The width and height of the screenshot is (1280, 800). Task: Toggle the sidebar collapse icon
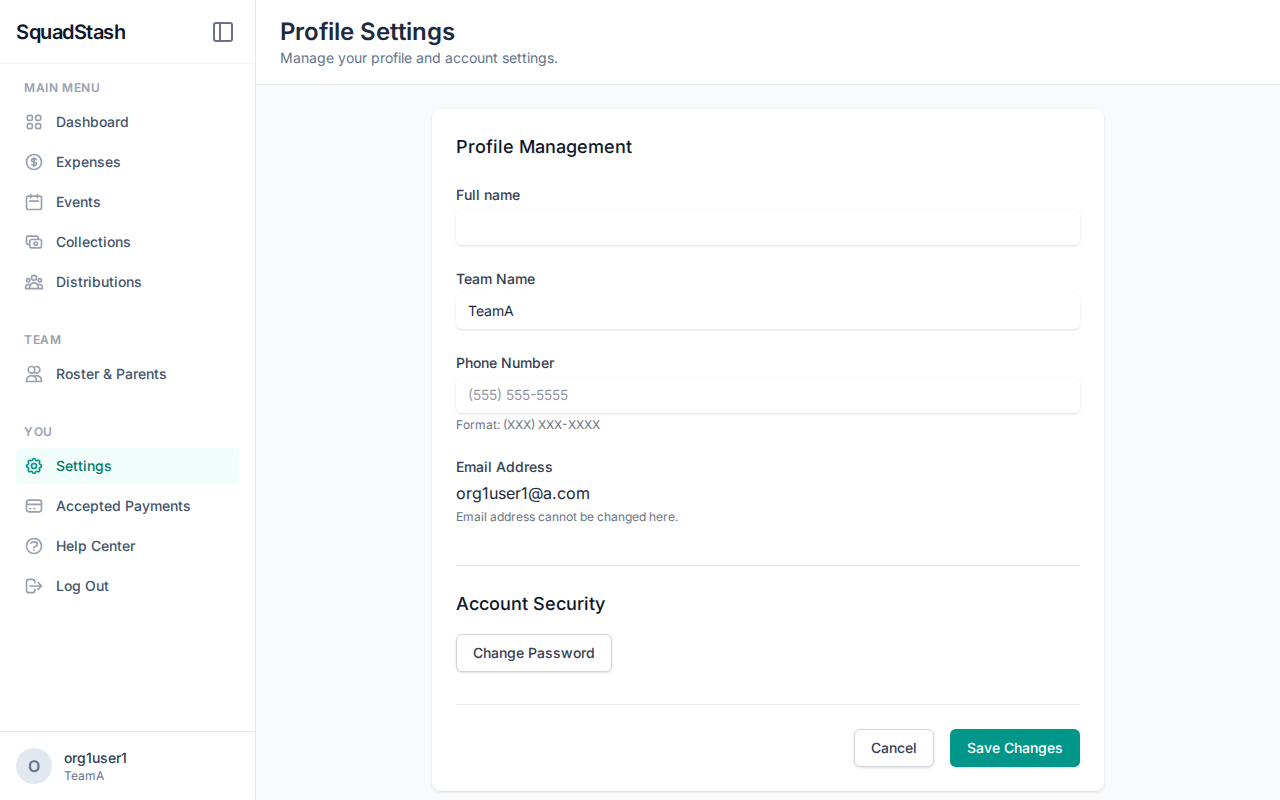pos(222,31)
